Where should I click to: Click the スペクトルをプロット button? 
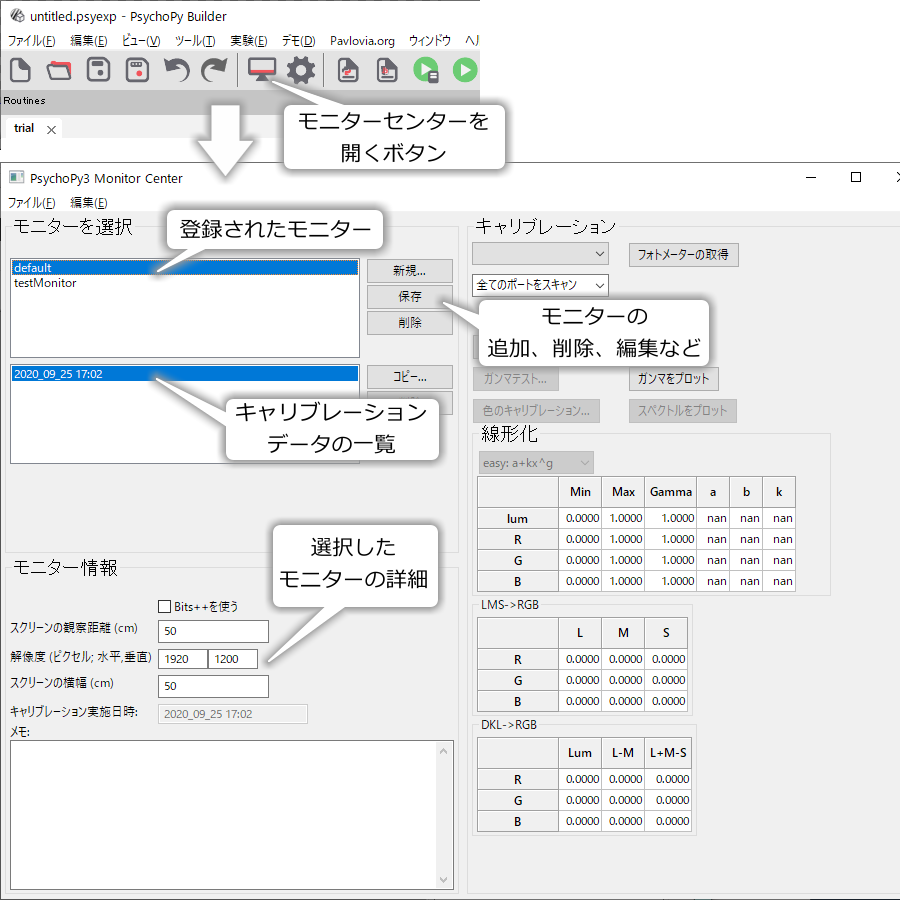click(x=683, y=411)
